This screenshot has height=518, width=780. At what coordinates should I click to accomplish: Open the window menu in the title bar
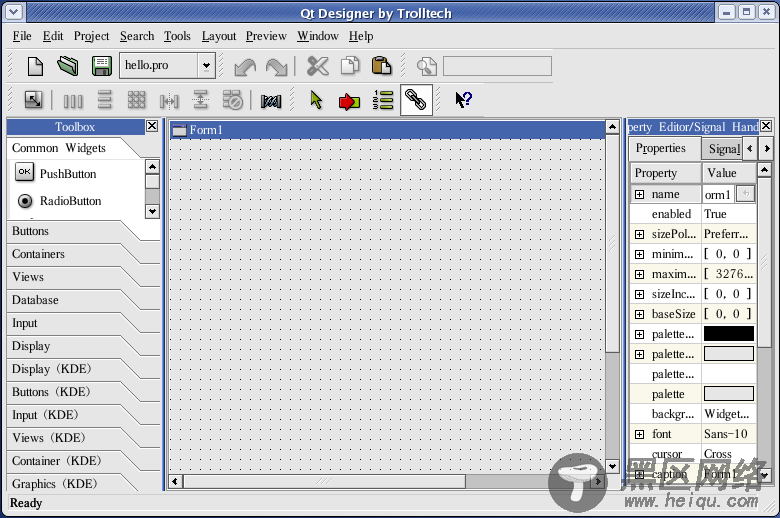coord(14,12)
